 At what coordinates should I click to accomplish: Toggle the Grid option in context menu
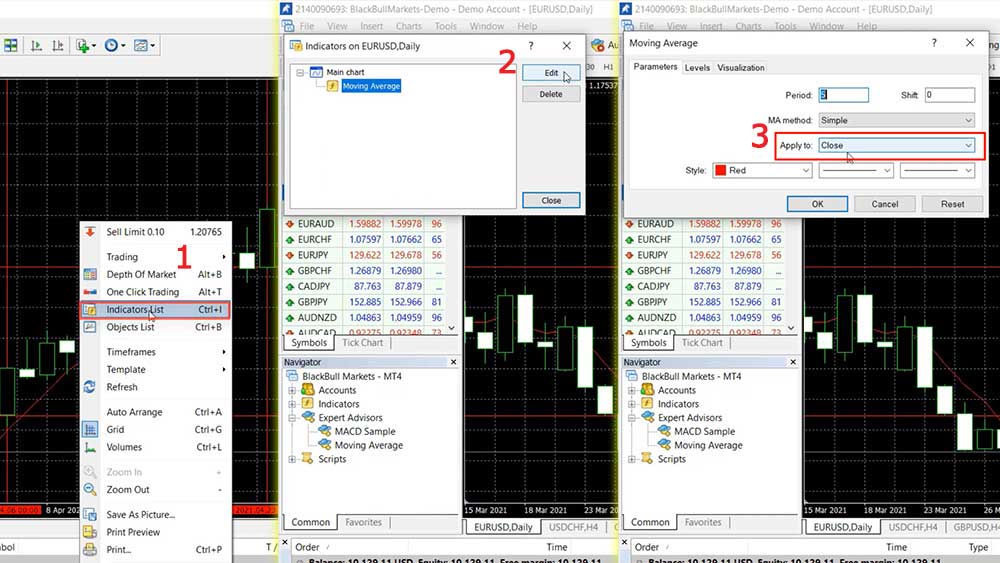155,430
